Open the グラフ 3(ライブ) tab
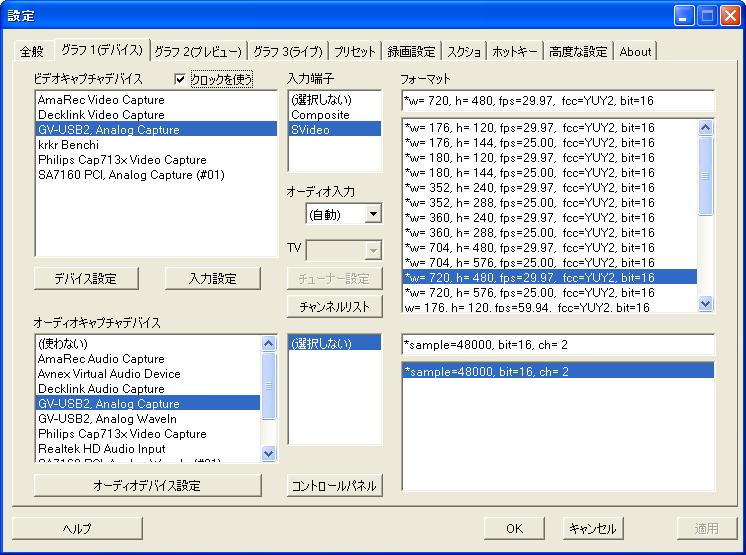Viewport: 746px width, 555px height. pyautogui.click(x=288, y=51)
